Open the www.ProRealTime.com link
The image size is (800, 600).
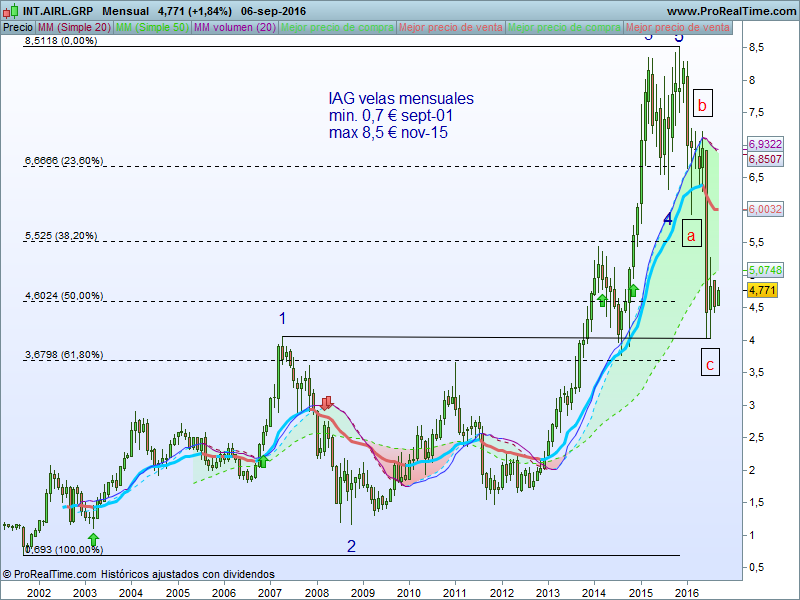point(731,11)
